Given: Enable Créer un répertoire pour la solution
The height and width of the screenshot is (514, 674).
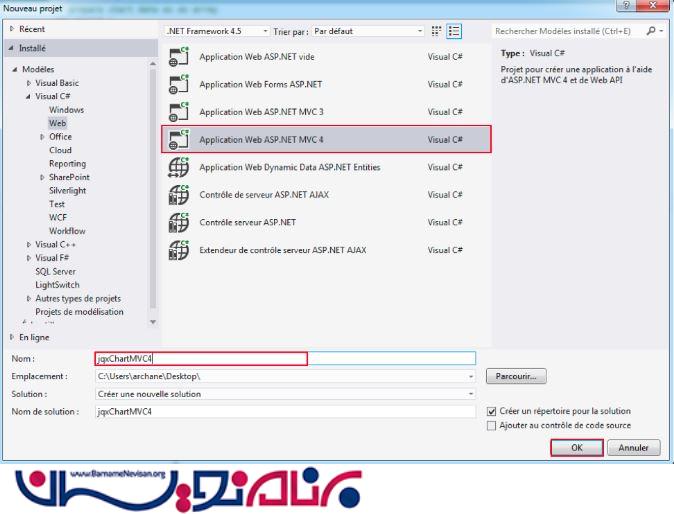Looking at the screenshot, I should (x=490, y=411).
